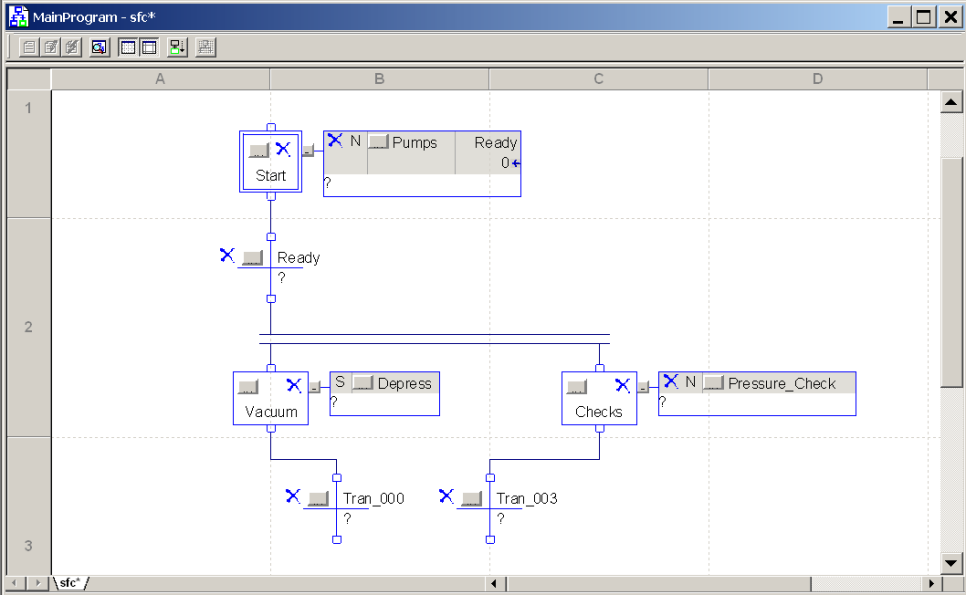Open the Pressure_Check action ellipsis button
The image size is (966, 595).
[x=713, y=383]
